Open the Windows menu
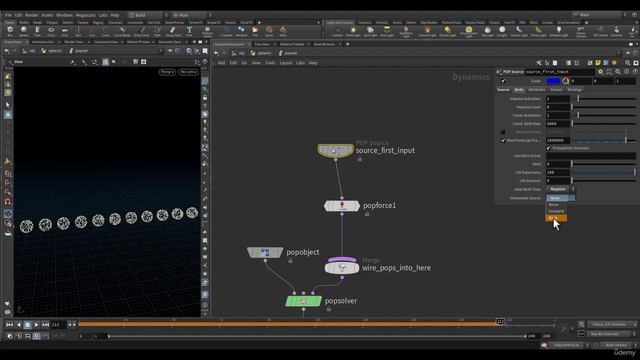 [64, 15]
